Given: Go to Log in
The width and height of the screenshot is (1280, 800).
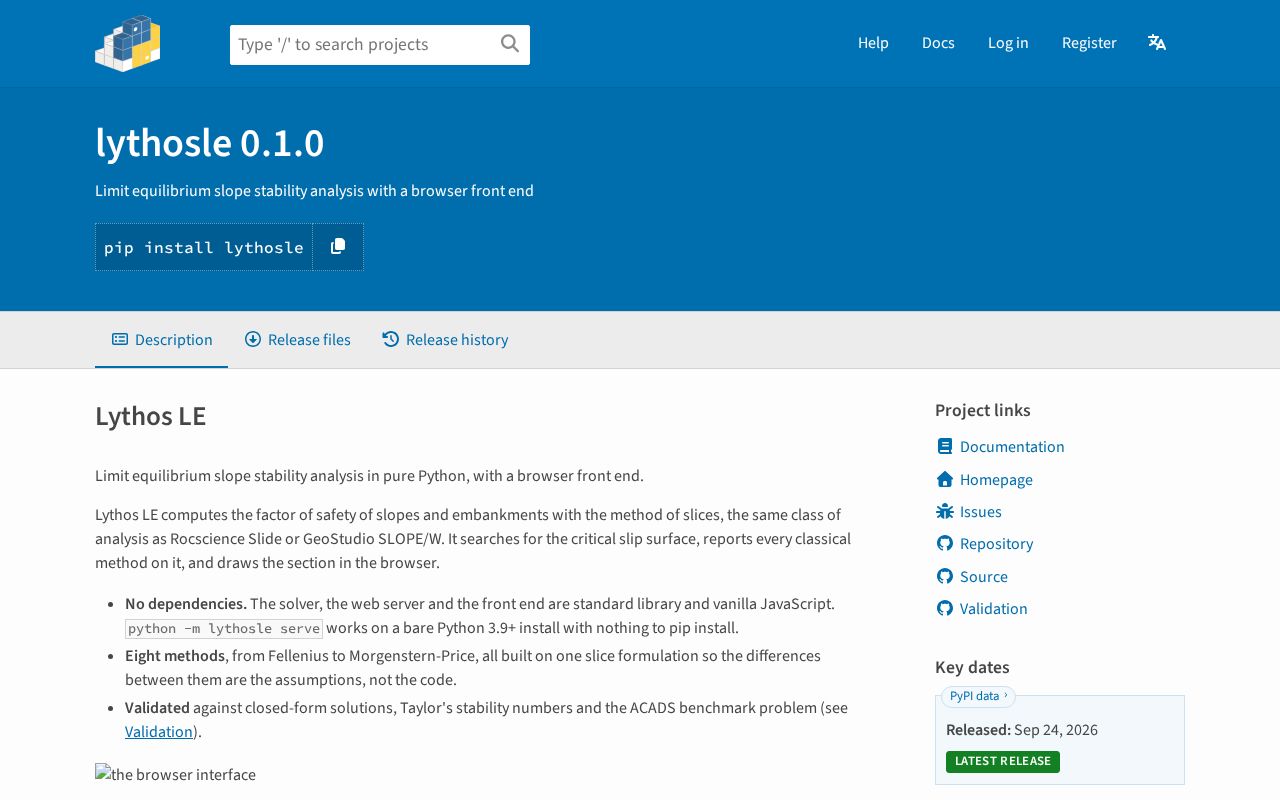Looking at the screenshot, I should click(1008, 43).
